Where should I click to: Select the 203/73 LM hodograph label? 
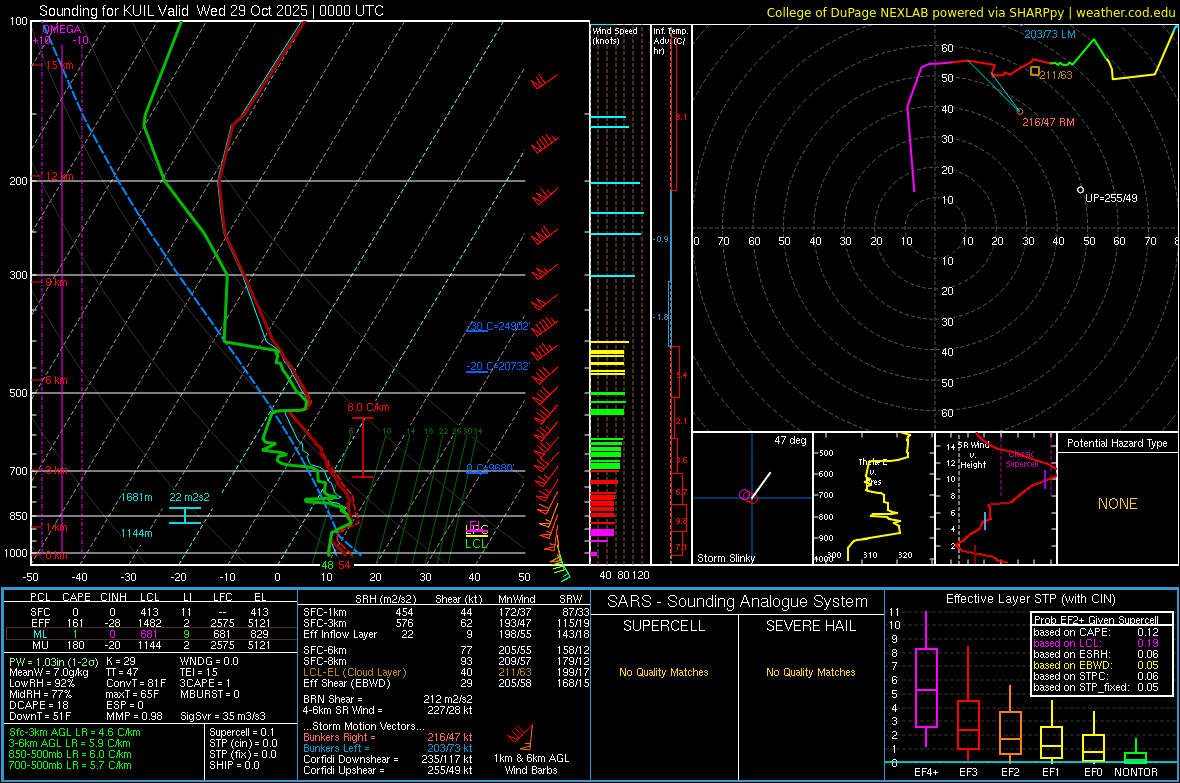pos(1050,34)
